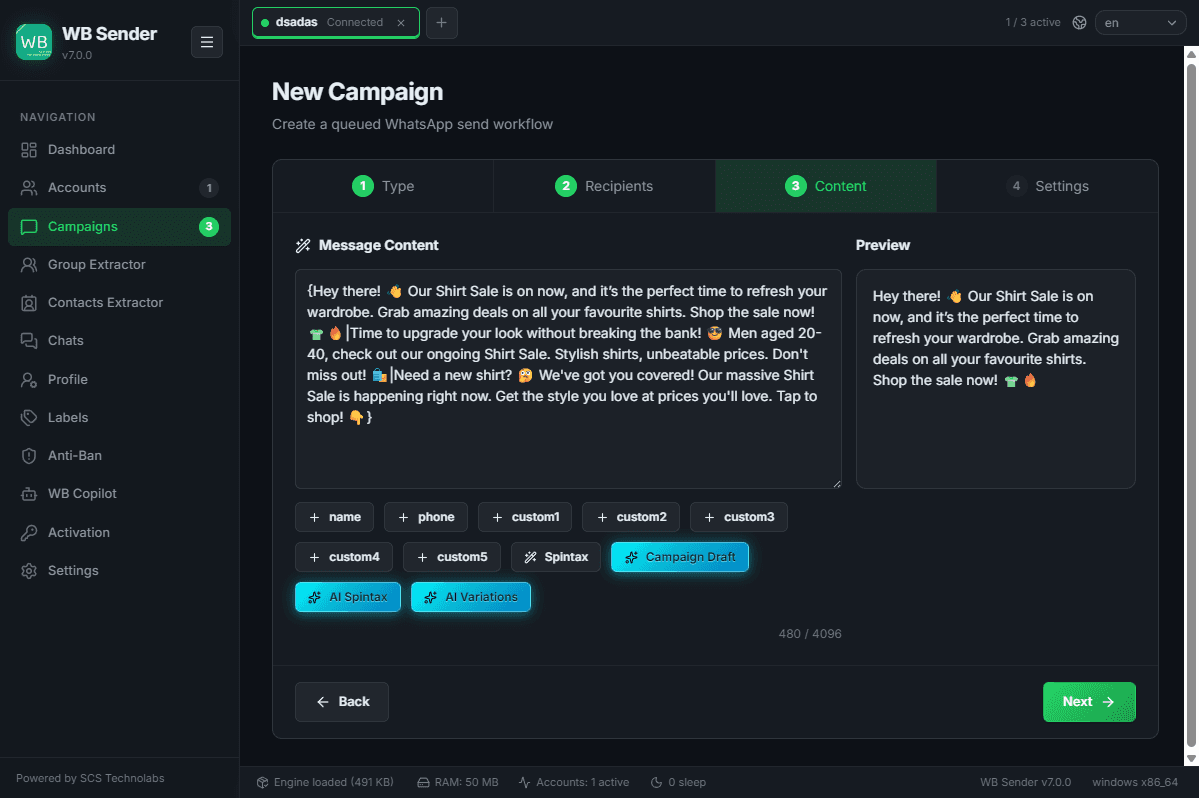Add a new account tab with plus
The width and height of the screenshot is (1199, 798).
coord(441,22)
